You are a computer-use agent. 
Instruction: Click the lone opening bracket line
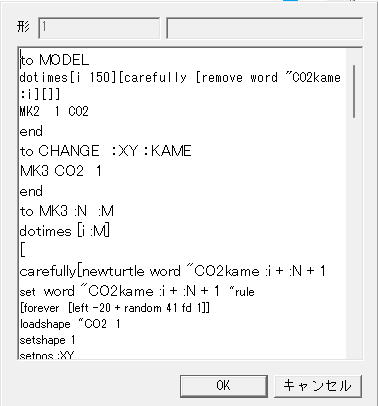pyautogui.click(x=23, y=250)
